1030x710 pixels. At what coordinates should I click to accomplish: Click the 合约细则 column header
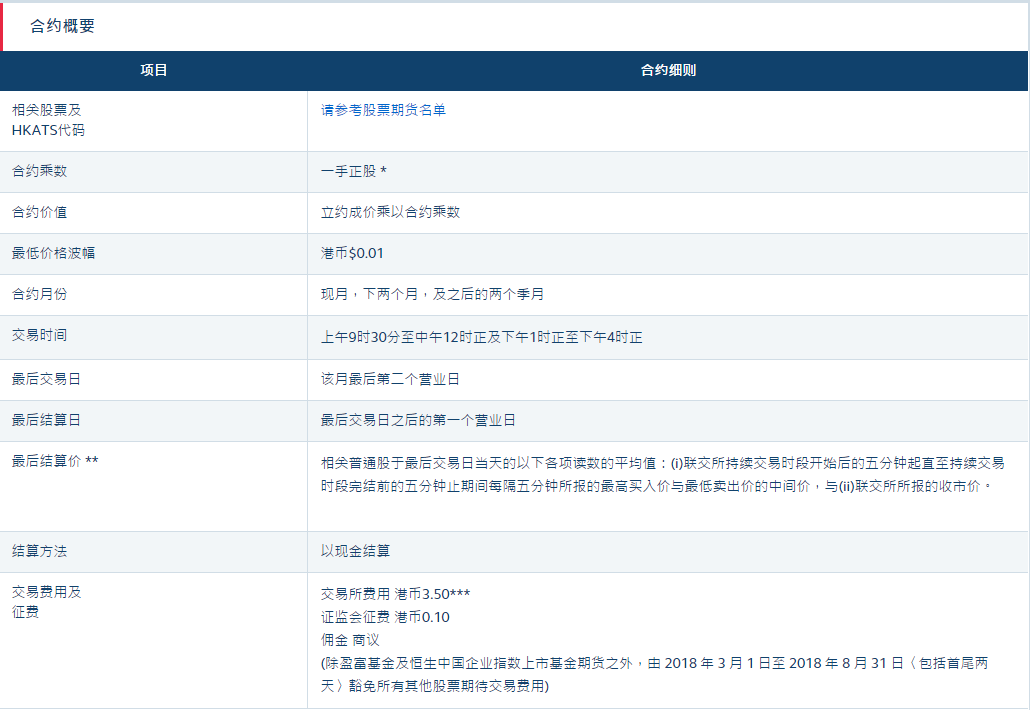[668, 71]
